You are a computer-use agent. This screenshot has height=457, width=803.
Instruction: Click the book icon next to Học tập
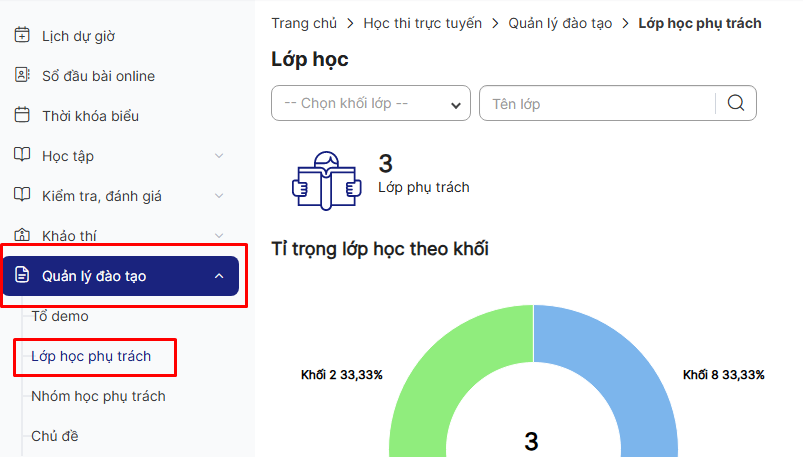pos(22,156)
